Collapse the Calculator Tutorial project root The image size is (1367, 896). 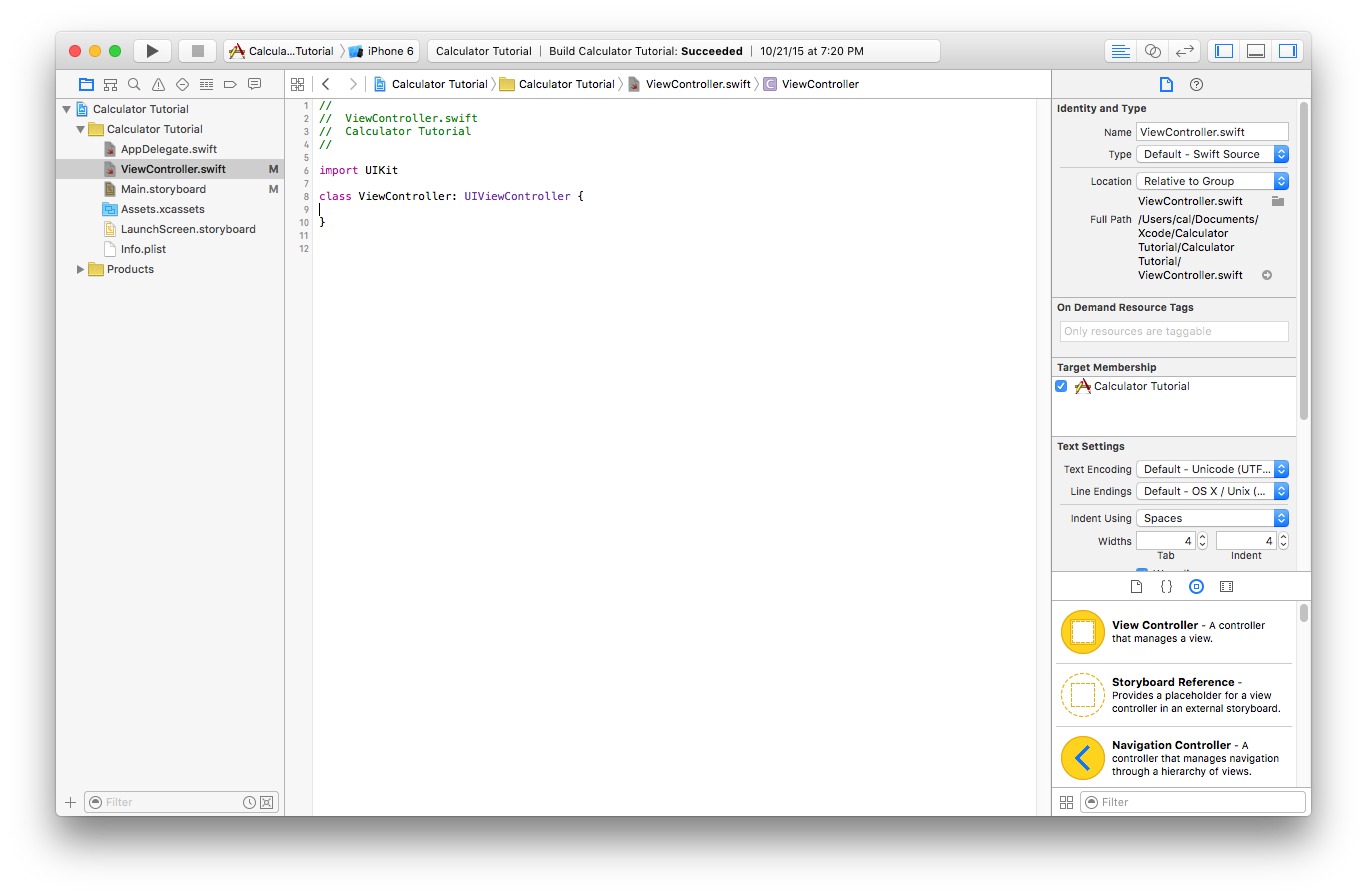(67, 109)
